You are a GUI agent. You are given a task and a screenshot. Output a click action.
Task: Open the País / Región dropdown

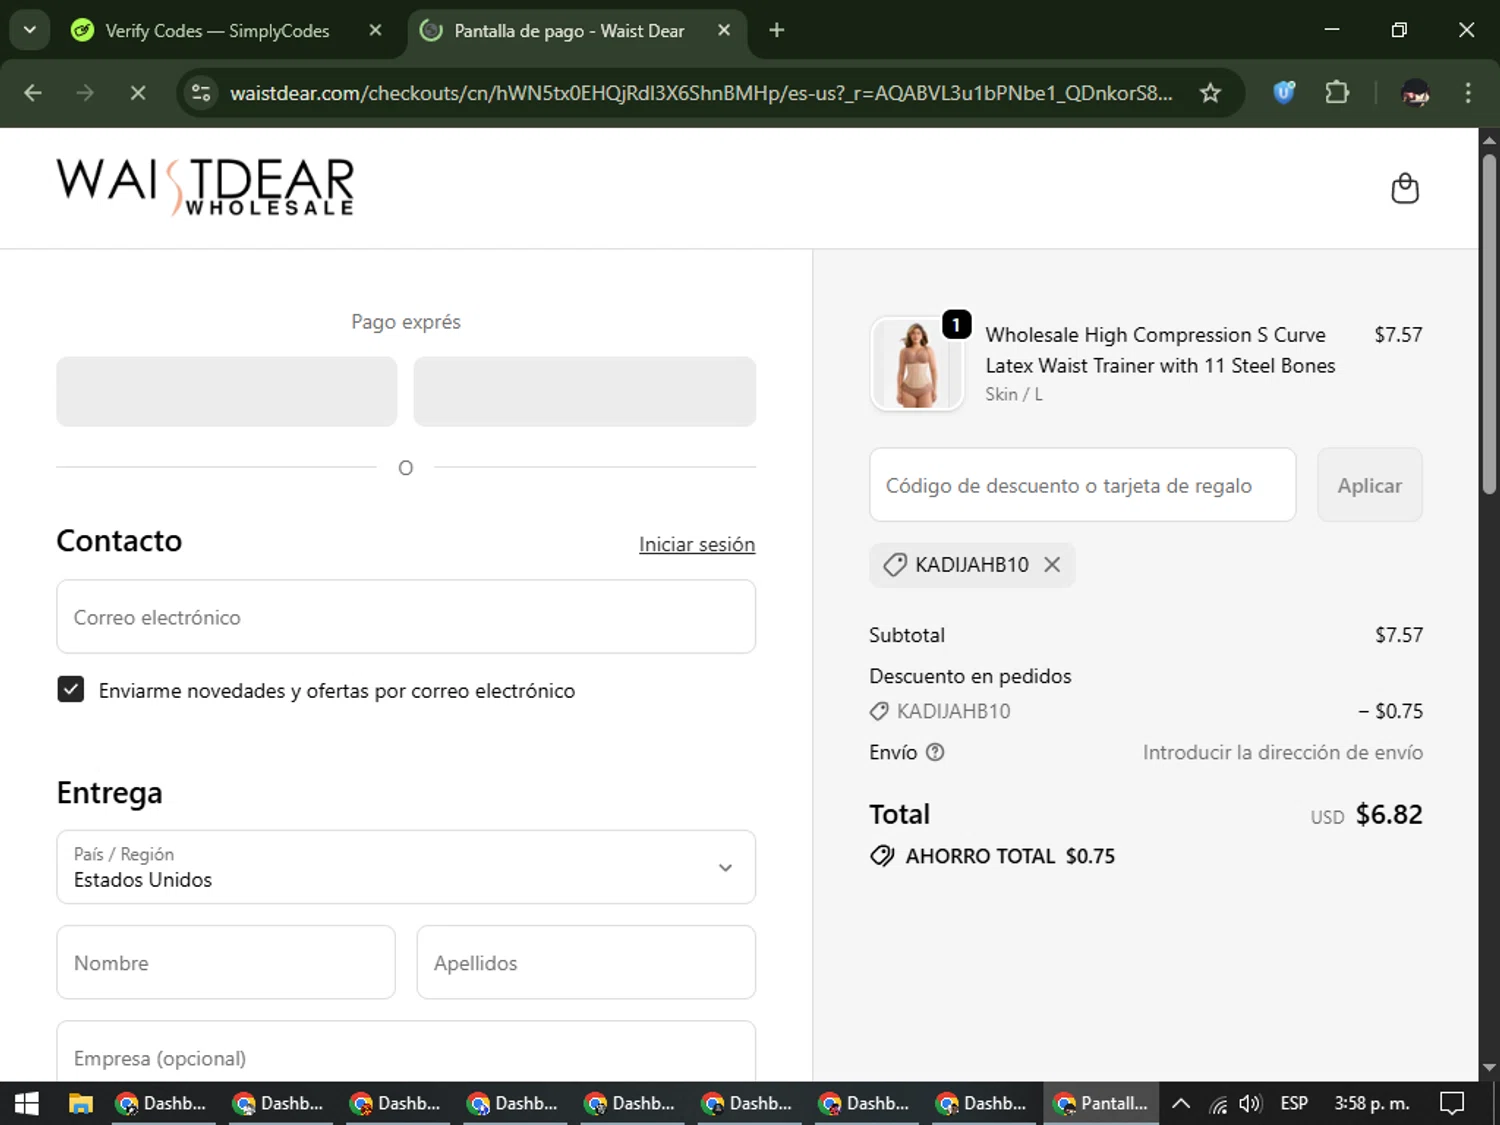point(406,867)
